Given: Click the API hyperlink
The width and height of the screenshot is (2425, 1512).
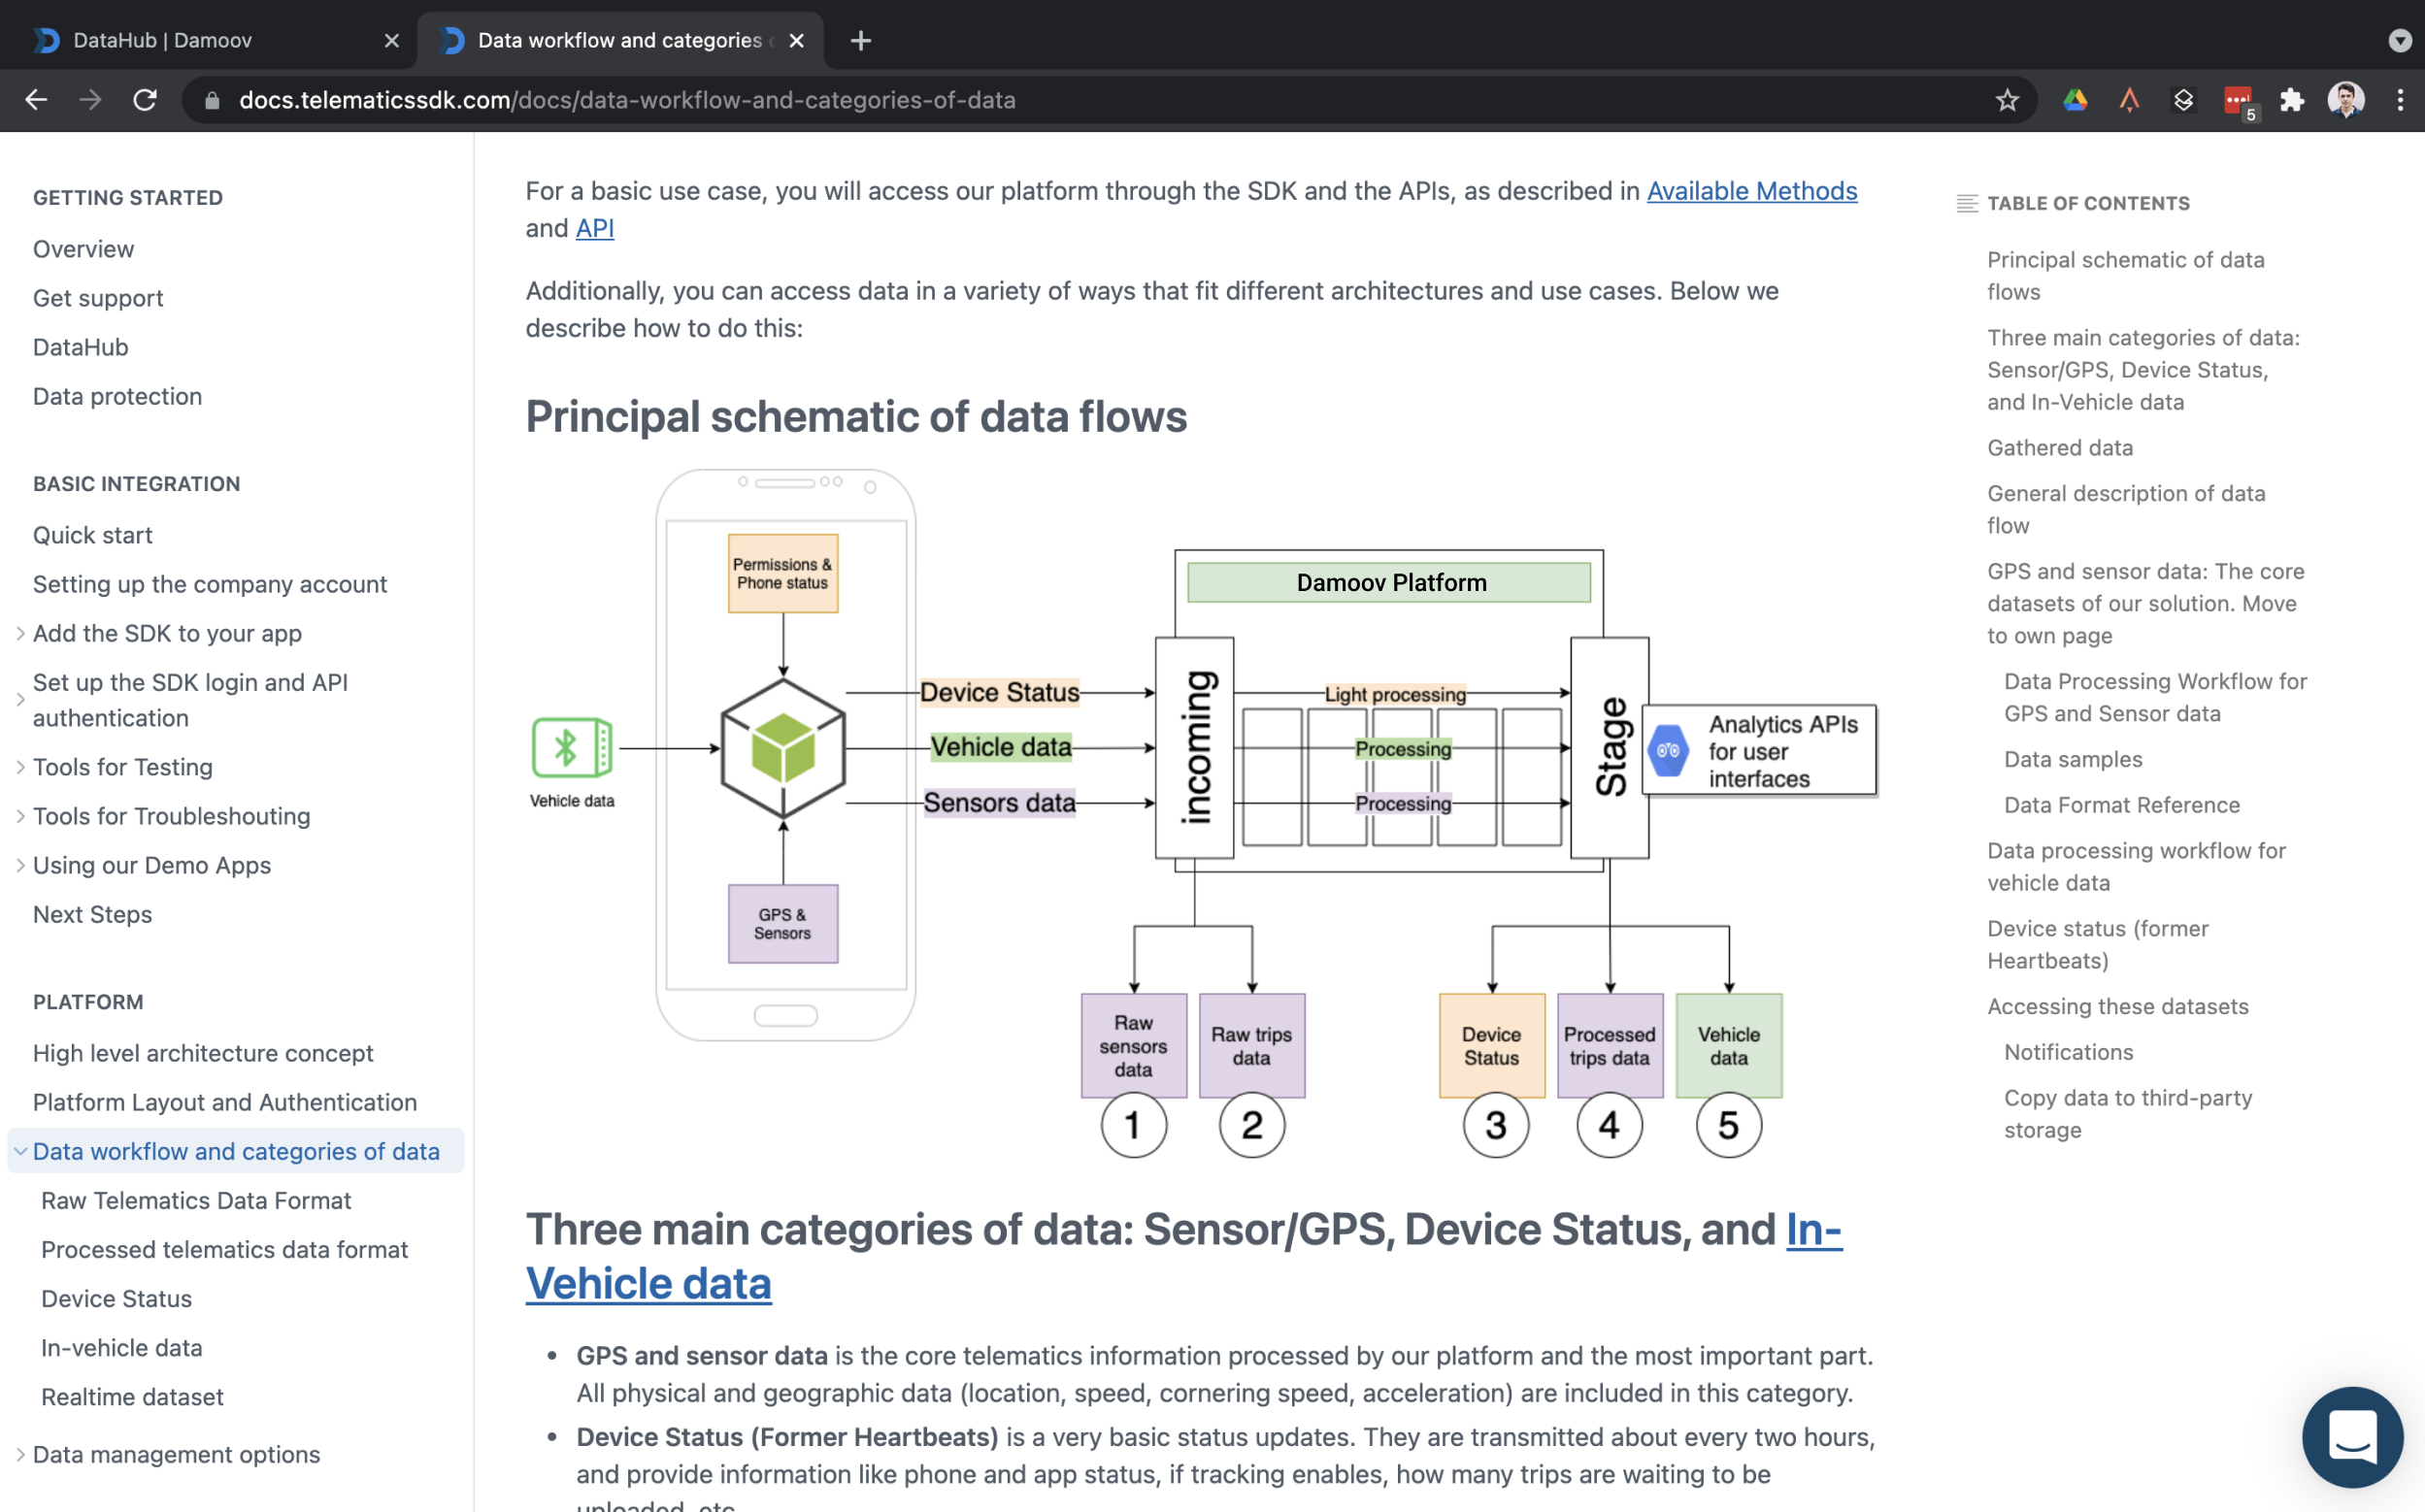Looking at the screenshot, I should pos(594,228).
